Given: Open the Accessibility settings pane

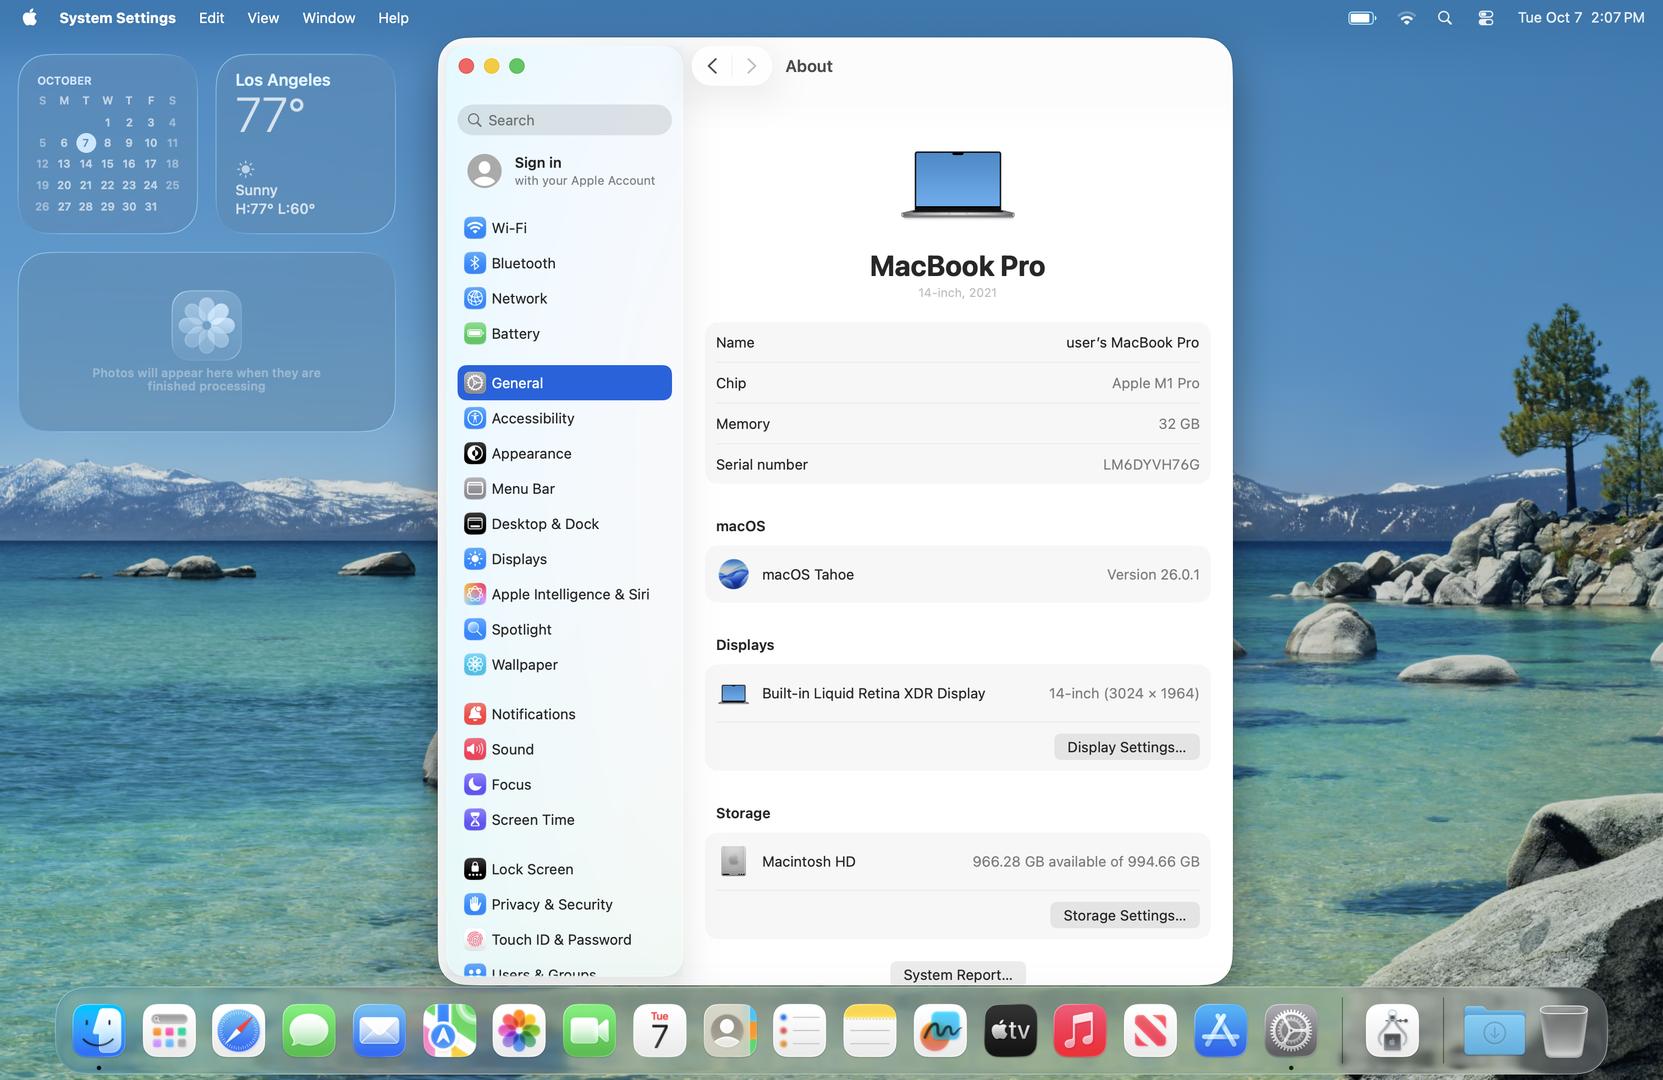Looking at the screenshot, I should pyautogui.click(x=532, y=418).
